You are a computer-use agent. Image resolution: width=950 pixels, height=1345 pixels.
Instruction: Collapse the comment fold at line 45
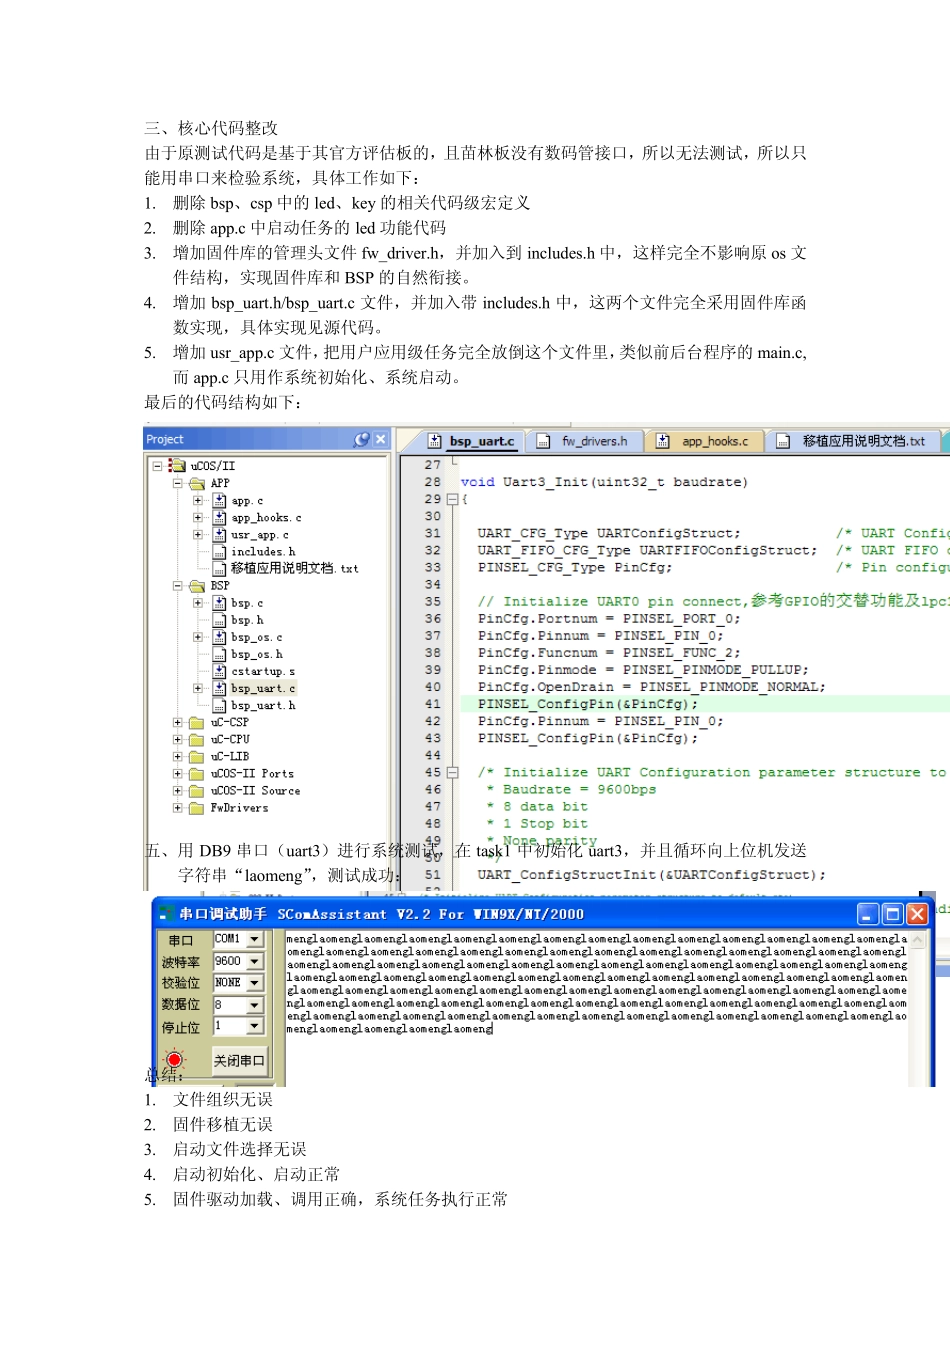coord(452,772)
